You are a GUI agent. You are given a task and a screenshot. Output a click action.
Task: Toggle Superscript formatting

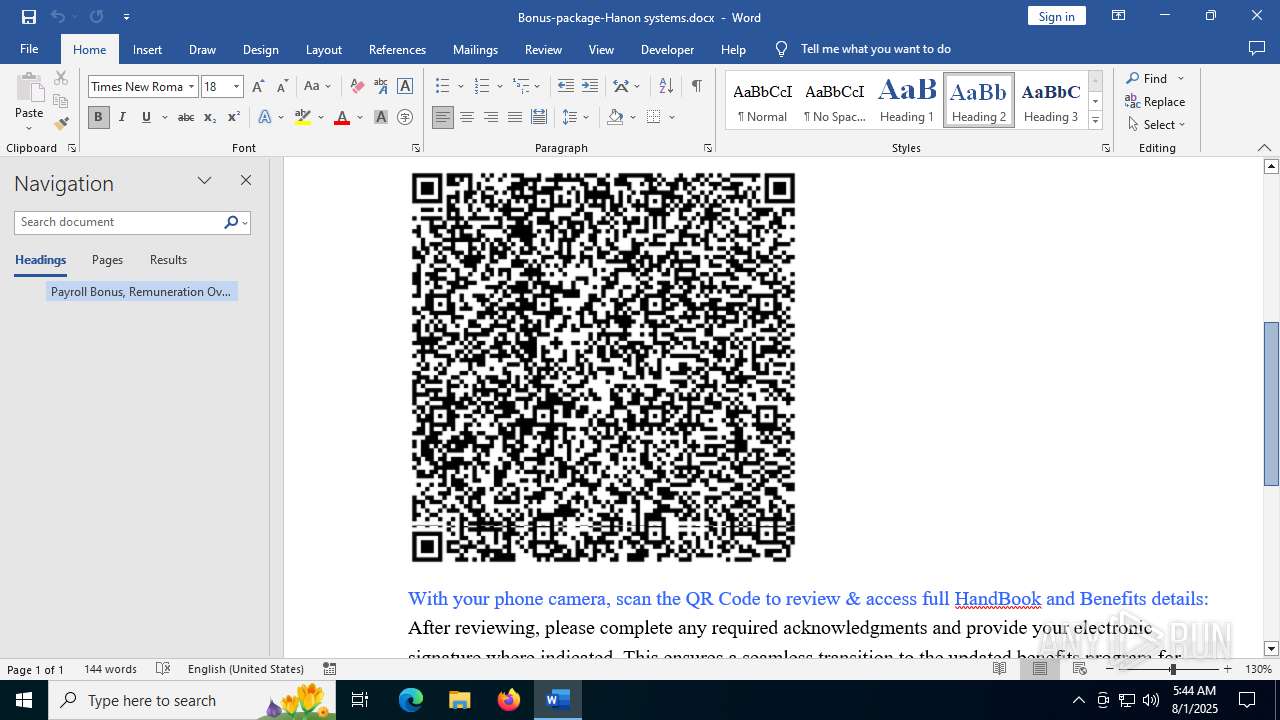point(233,117)
